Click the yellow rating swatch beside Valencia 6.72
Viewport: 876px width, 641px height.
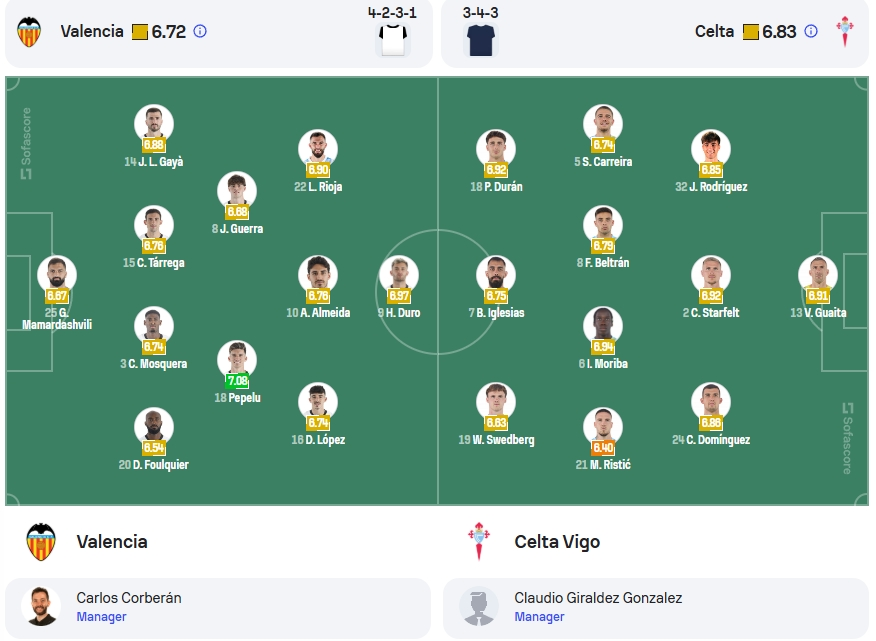point(140,32)
